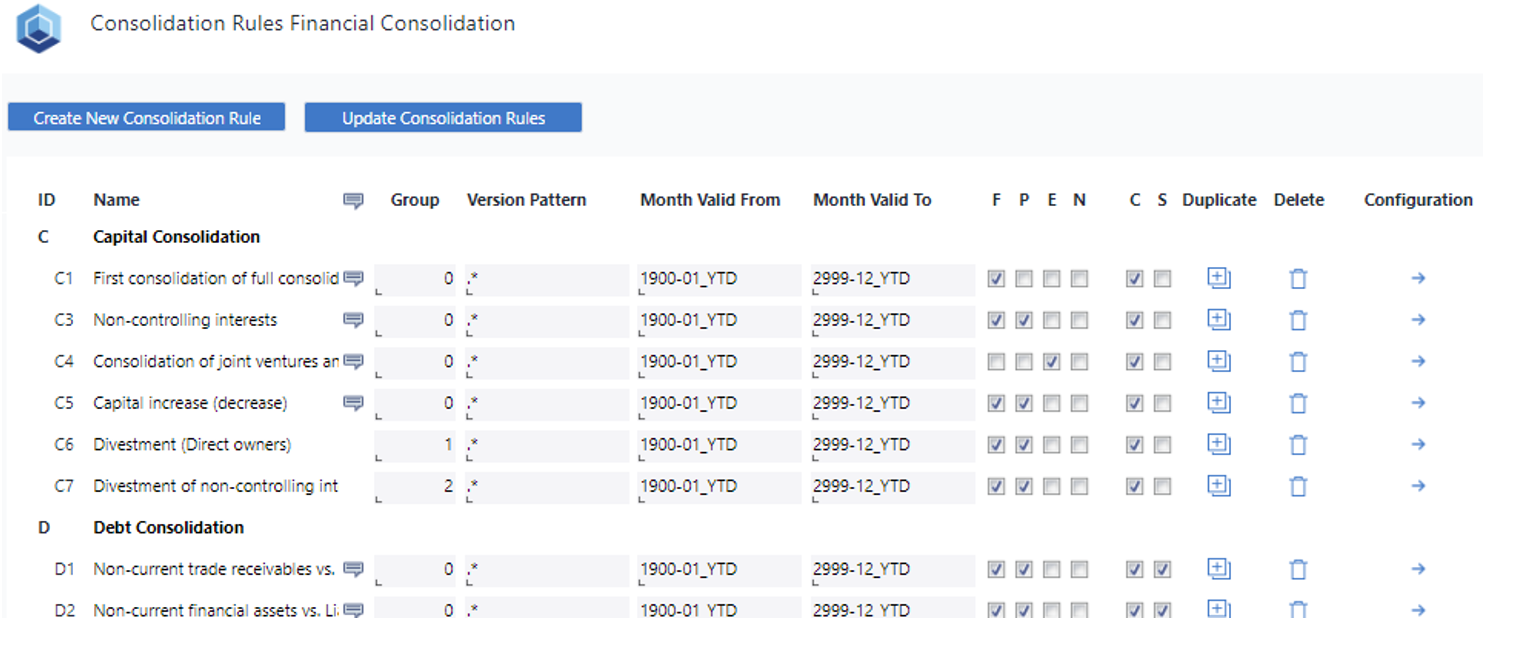Open configuration arrow for rule D1
The height and width of the screenshot is (665, 1522).
click(x=1419, y=568)
